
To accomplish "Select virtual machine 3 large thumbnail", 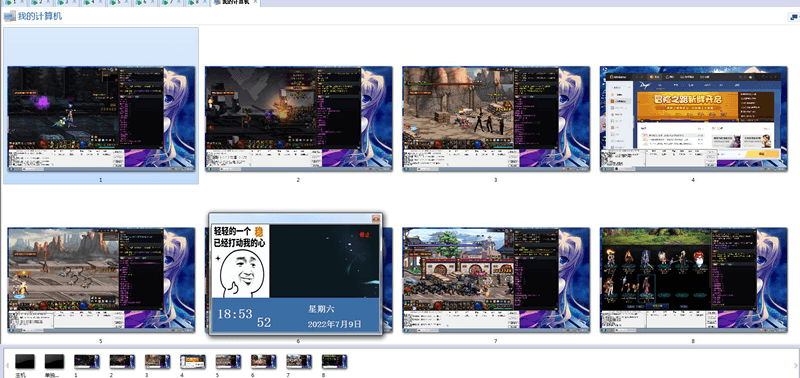I will (x=496, y=118).
